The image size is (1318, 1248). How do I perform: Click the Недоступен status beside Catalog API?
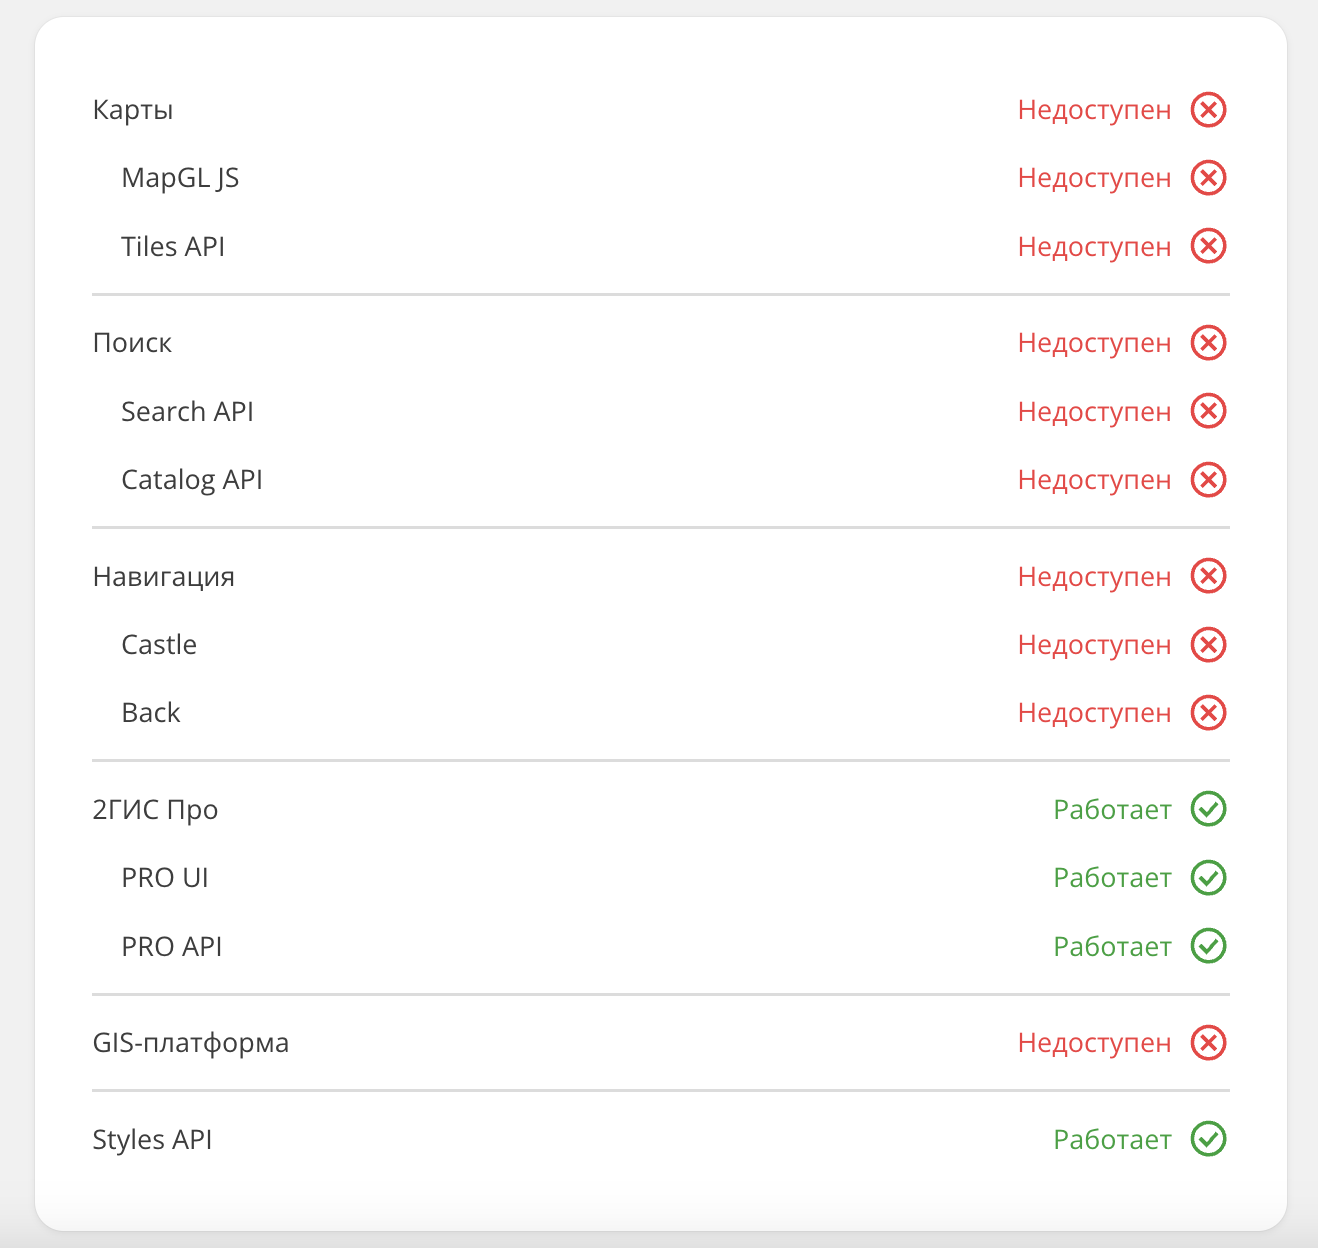pos(1094,480)
